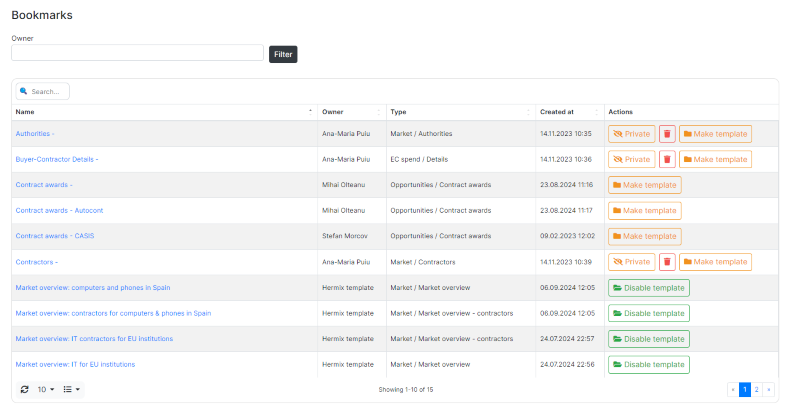Delete the Buyer-Contractor Details bookmark
Image resolution: width=800 pixels, height=420 pixels.
coord(667,159)
